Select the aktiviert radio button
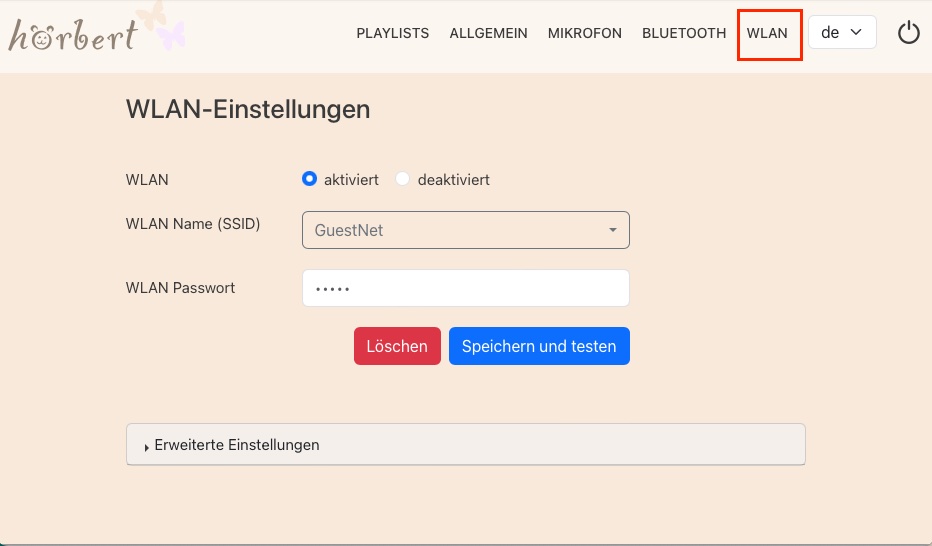932x546 pixels. coord(309,180)
